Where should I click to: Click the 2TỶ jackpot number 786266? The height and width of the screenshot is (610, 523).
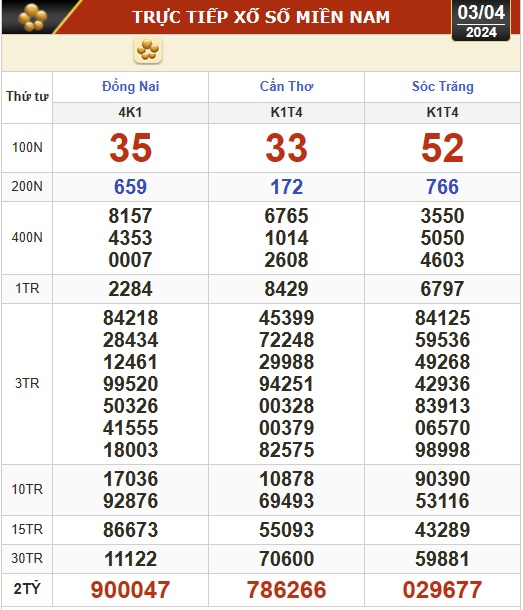[x=286, y=589]
